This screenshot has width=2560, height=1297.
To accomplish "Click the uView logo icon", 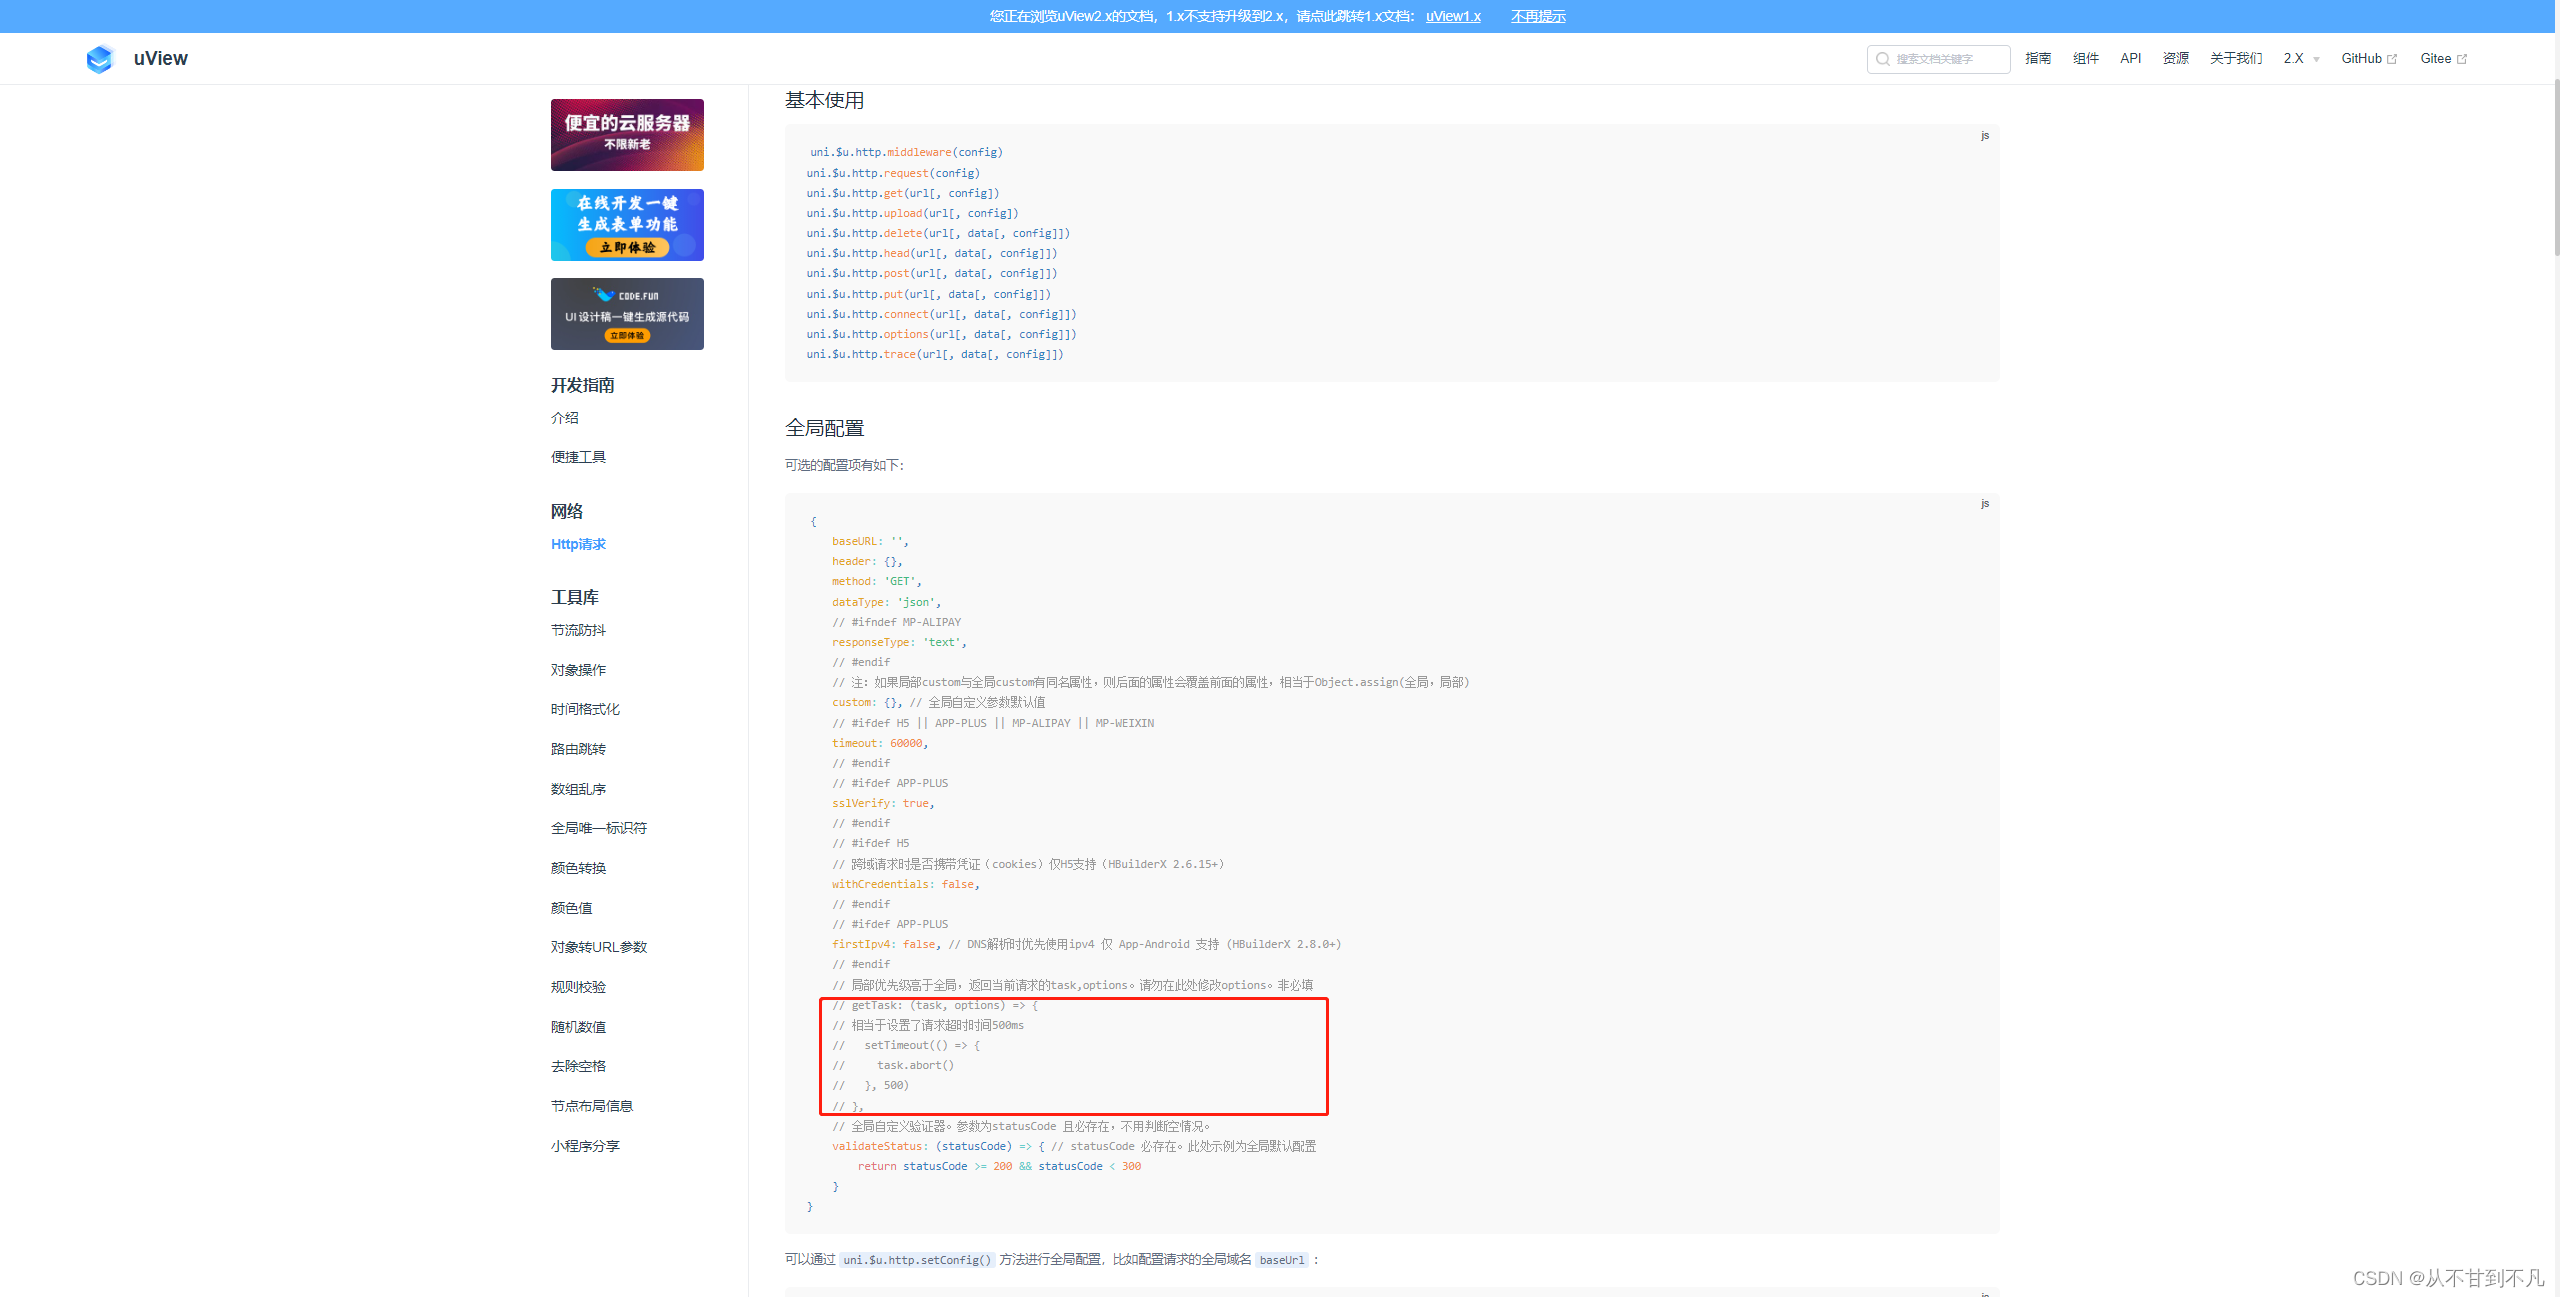I will tap(100, 59).
